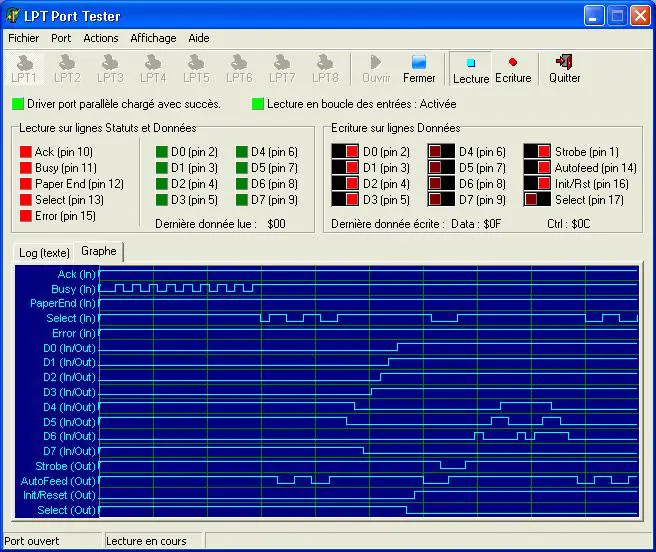
Task: Activate Ecriture write mode icon
Action: click(x=513, y=69)
